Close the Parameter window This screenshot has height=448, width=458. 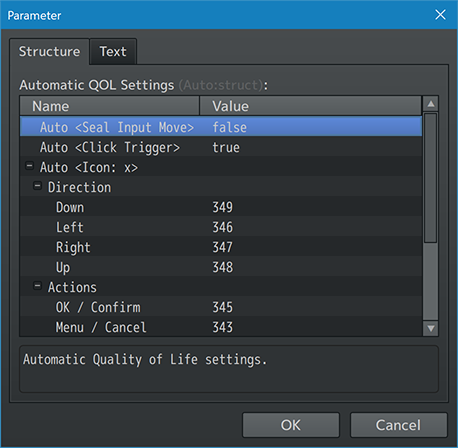coord(440,15)
